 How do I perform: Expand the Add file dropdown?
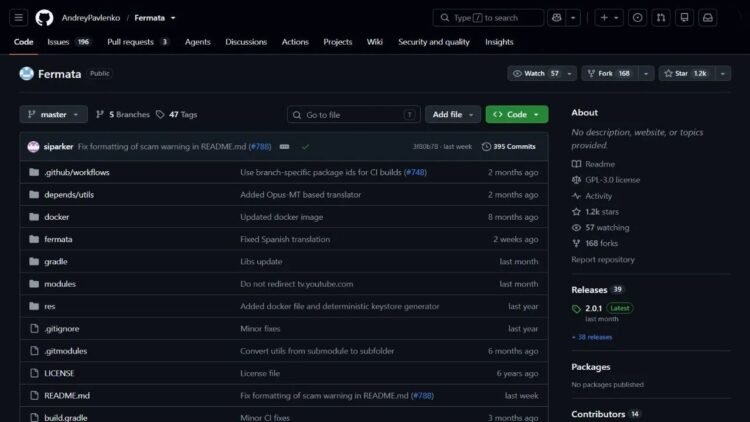pos(452,114)
